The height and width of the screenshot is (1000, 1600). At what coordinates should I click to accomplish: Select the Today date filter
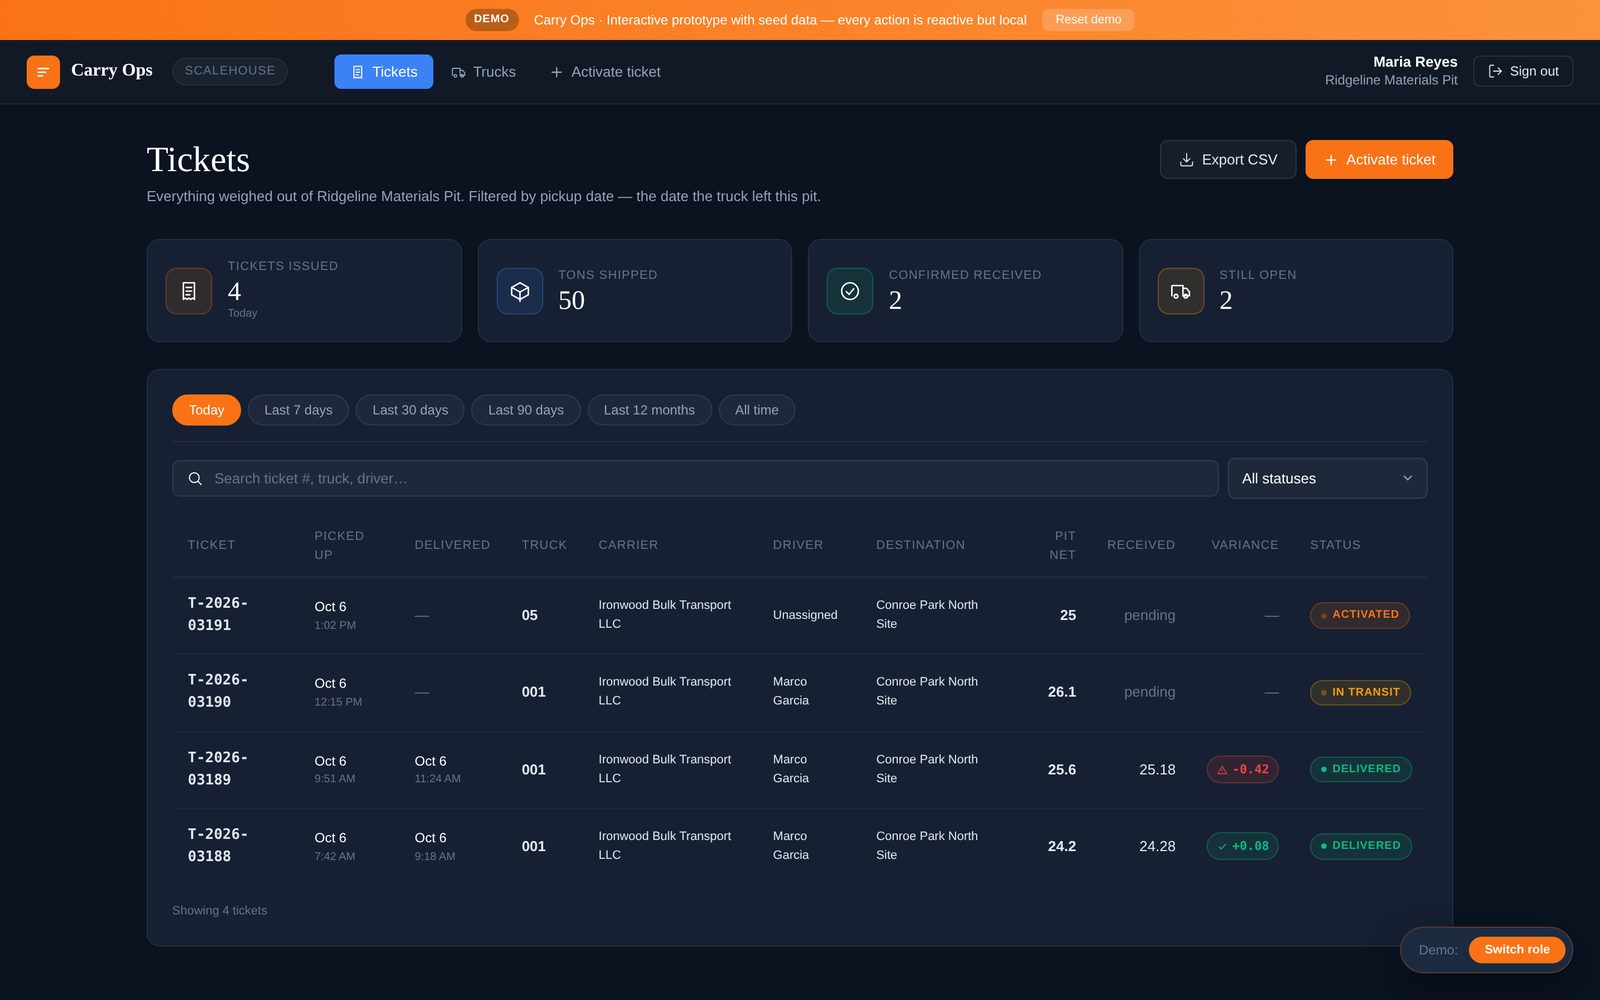(x=207, y=410)
